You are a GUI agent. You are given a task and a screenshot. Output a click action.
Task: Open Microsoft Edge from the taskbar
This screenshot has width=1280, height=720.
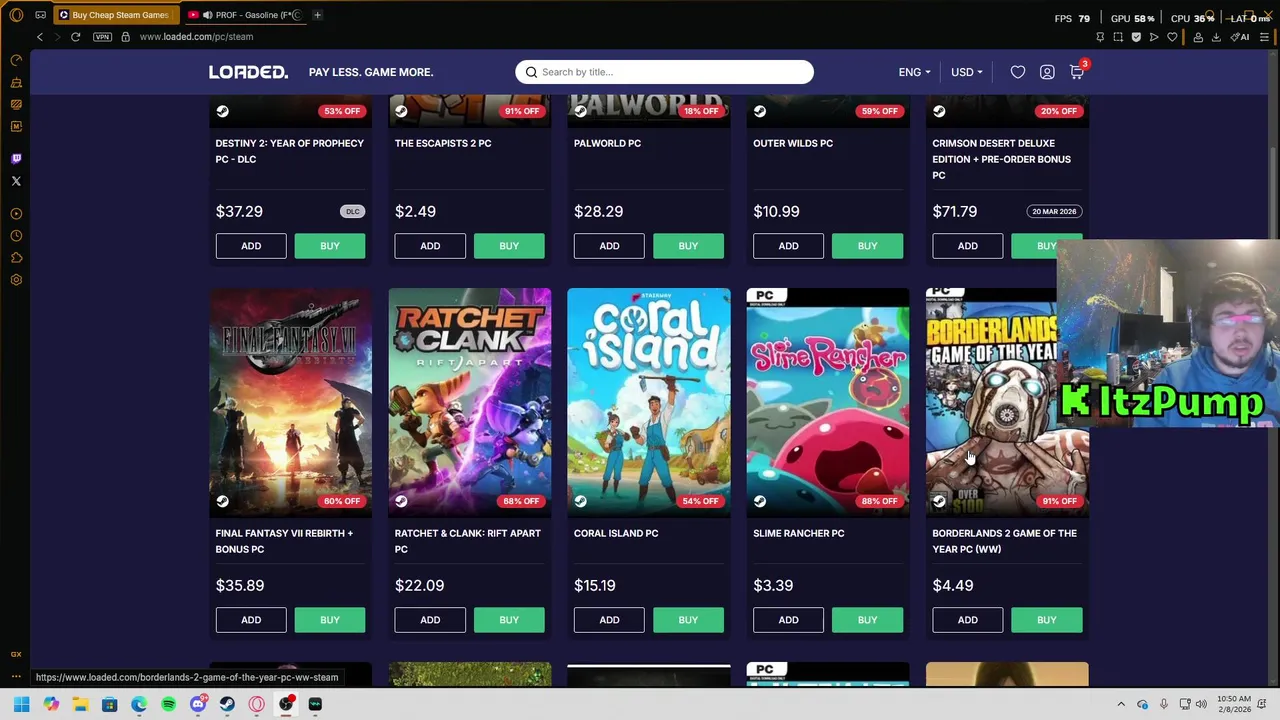139,704
